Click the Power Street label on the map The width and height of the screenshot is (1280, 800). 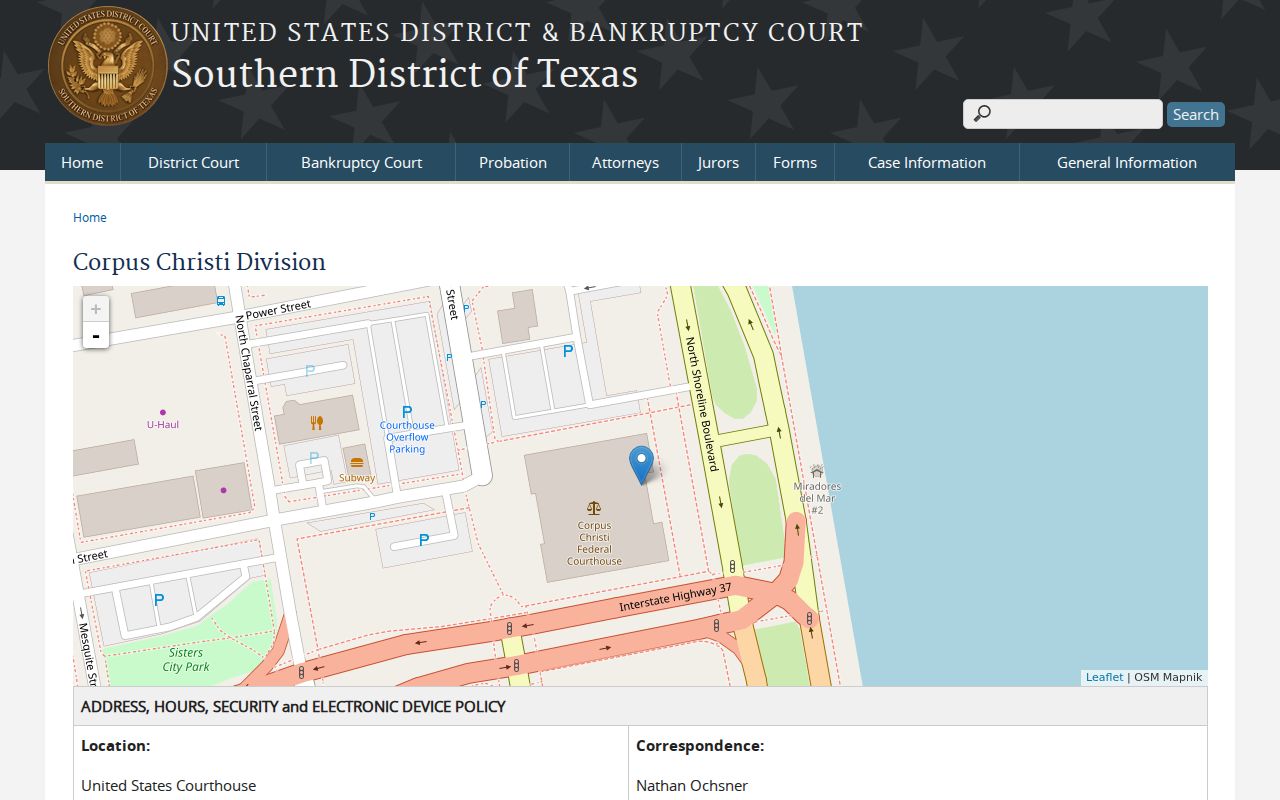278,309
